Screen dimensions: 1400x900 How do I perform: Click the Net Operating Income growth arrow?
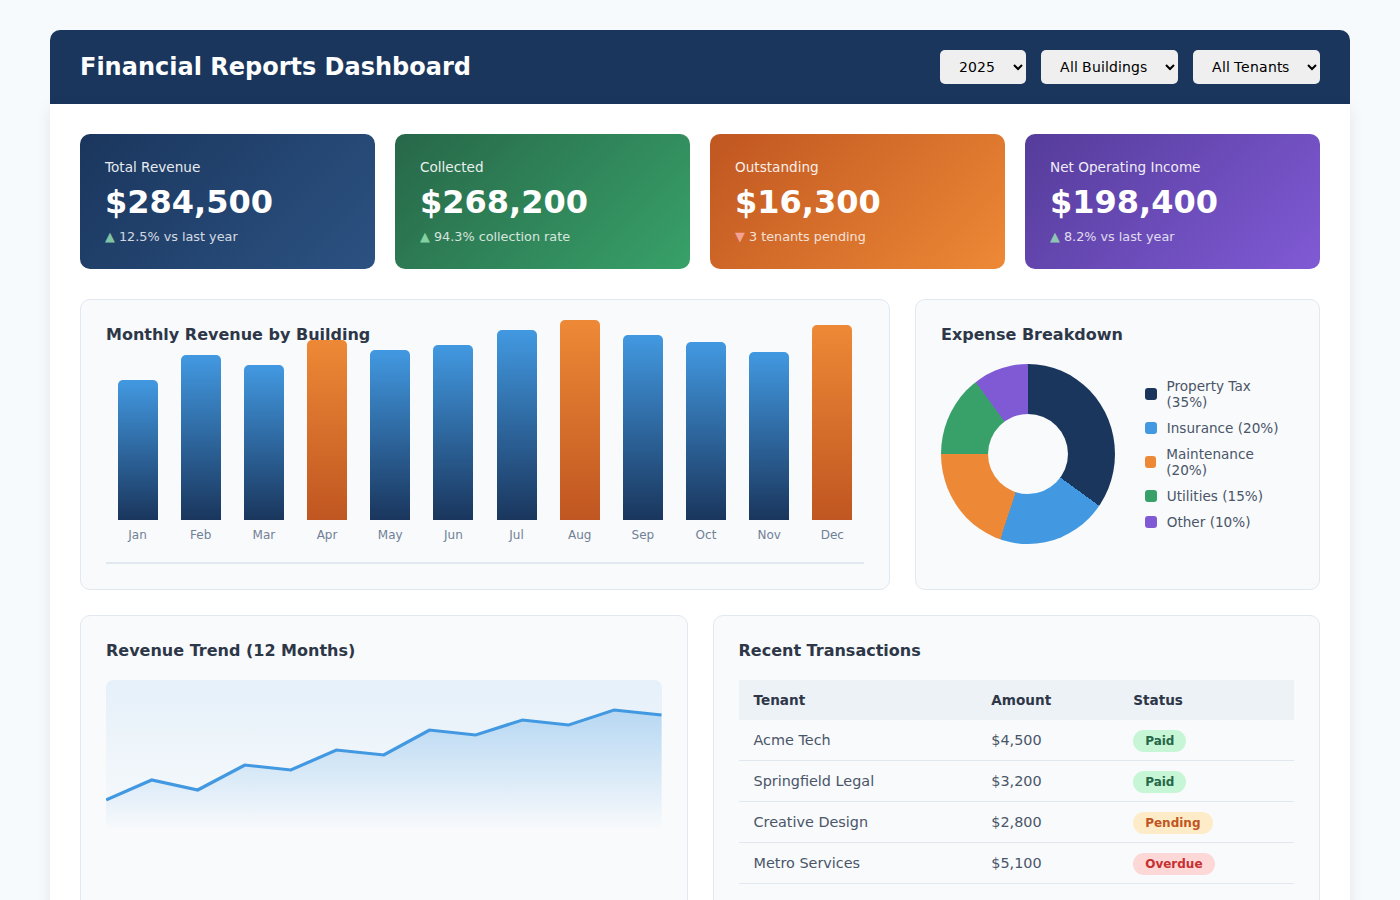point(1055,237)
